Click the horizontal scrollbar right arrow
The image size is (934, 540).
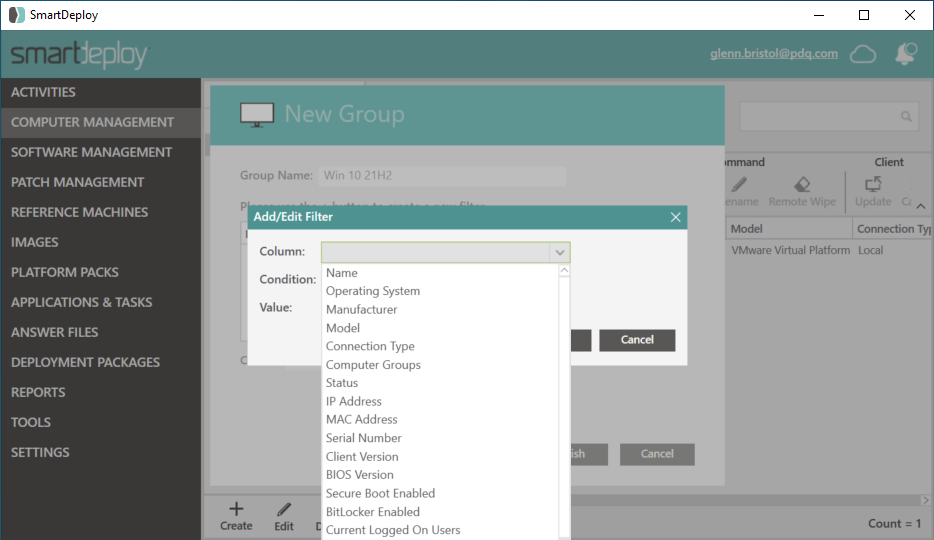pyautogui.click(x=925, y=500)
